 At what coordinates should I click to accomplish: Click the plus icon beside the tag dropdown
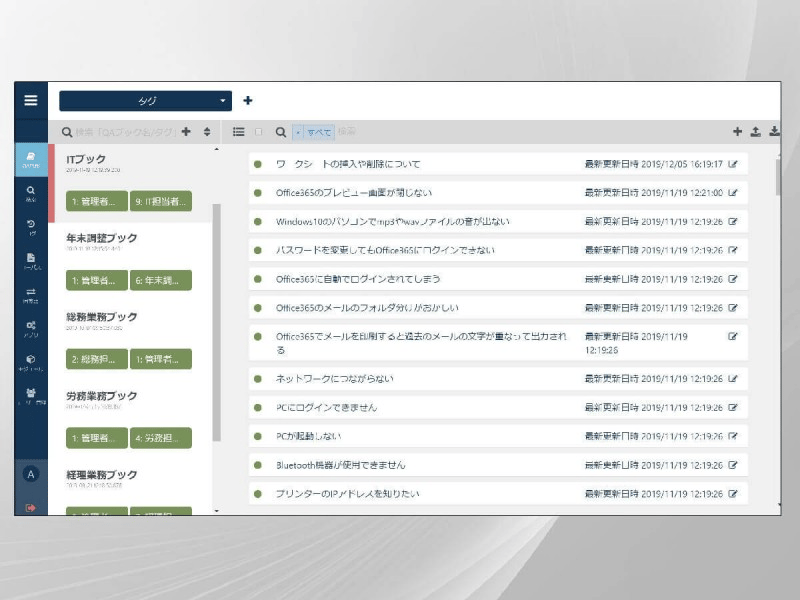pos(248,101)
